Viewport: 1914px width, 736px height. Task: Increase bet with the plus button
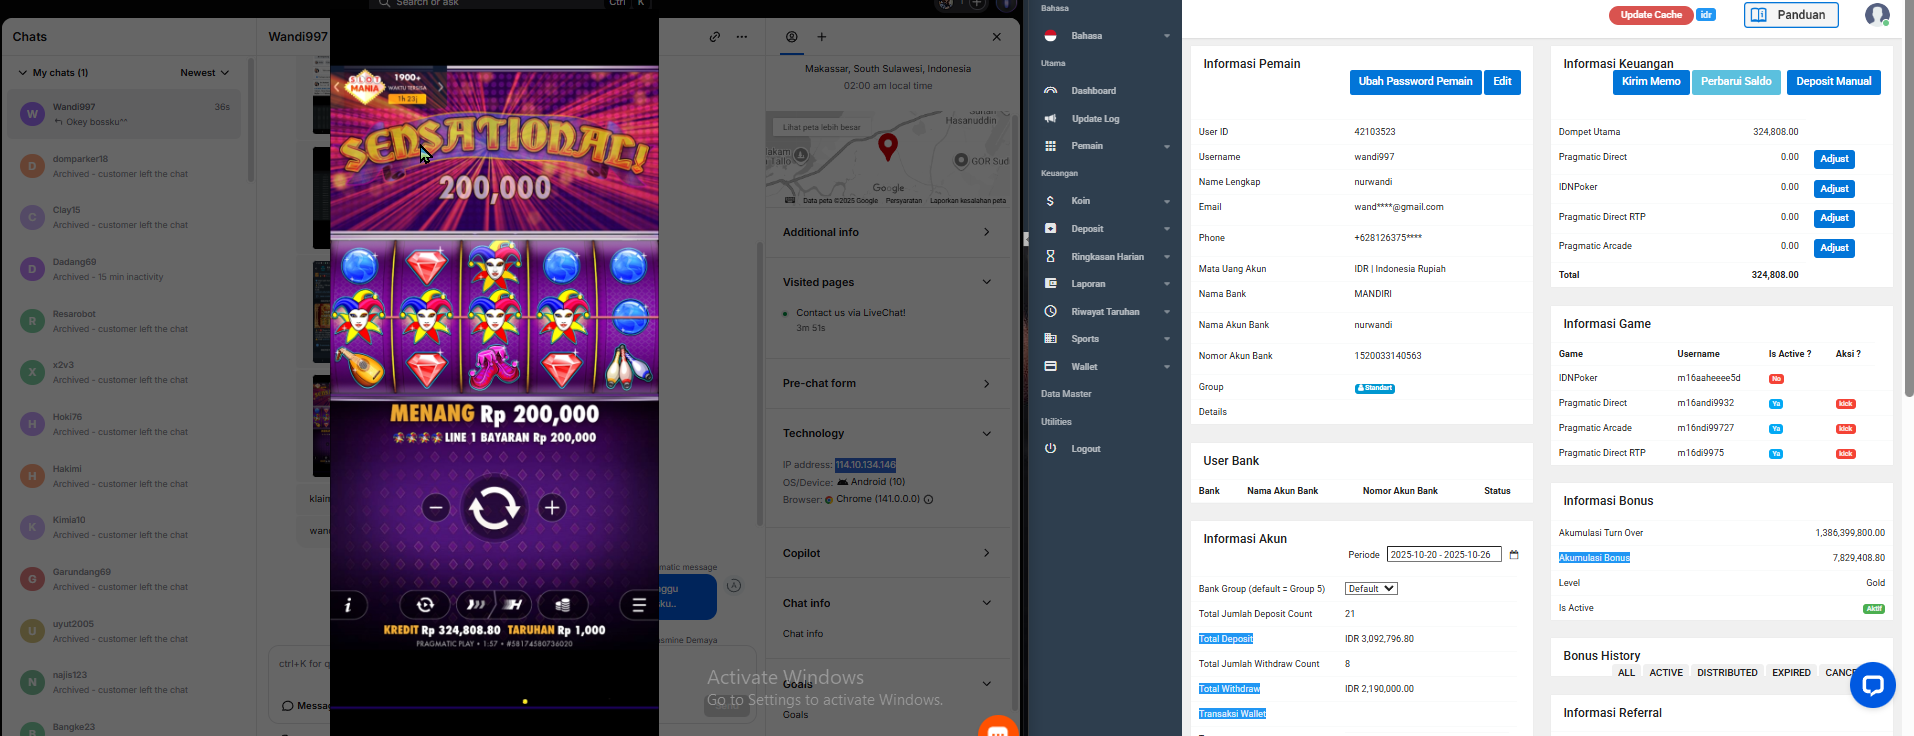pyautogui.click(x=552, y=508)
